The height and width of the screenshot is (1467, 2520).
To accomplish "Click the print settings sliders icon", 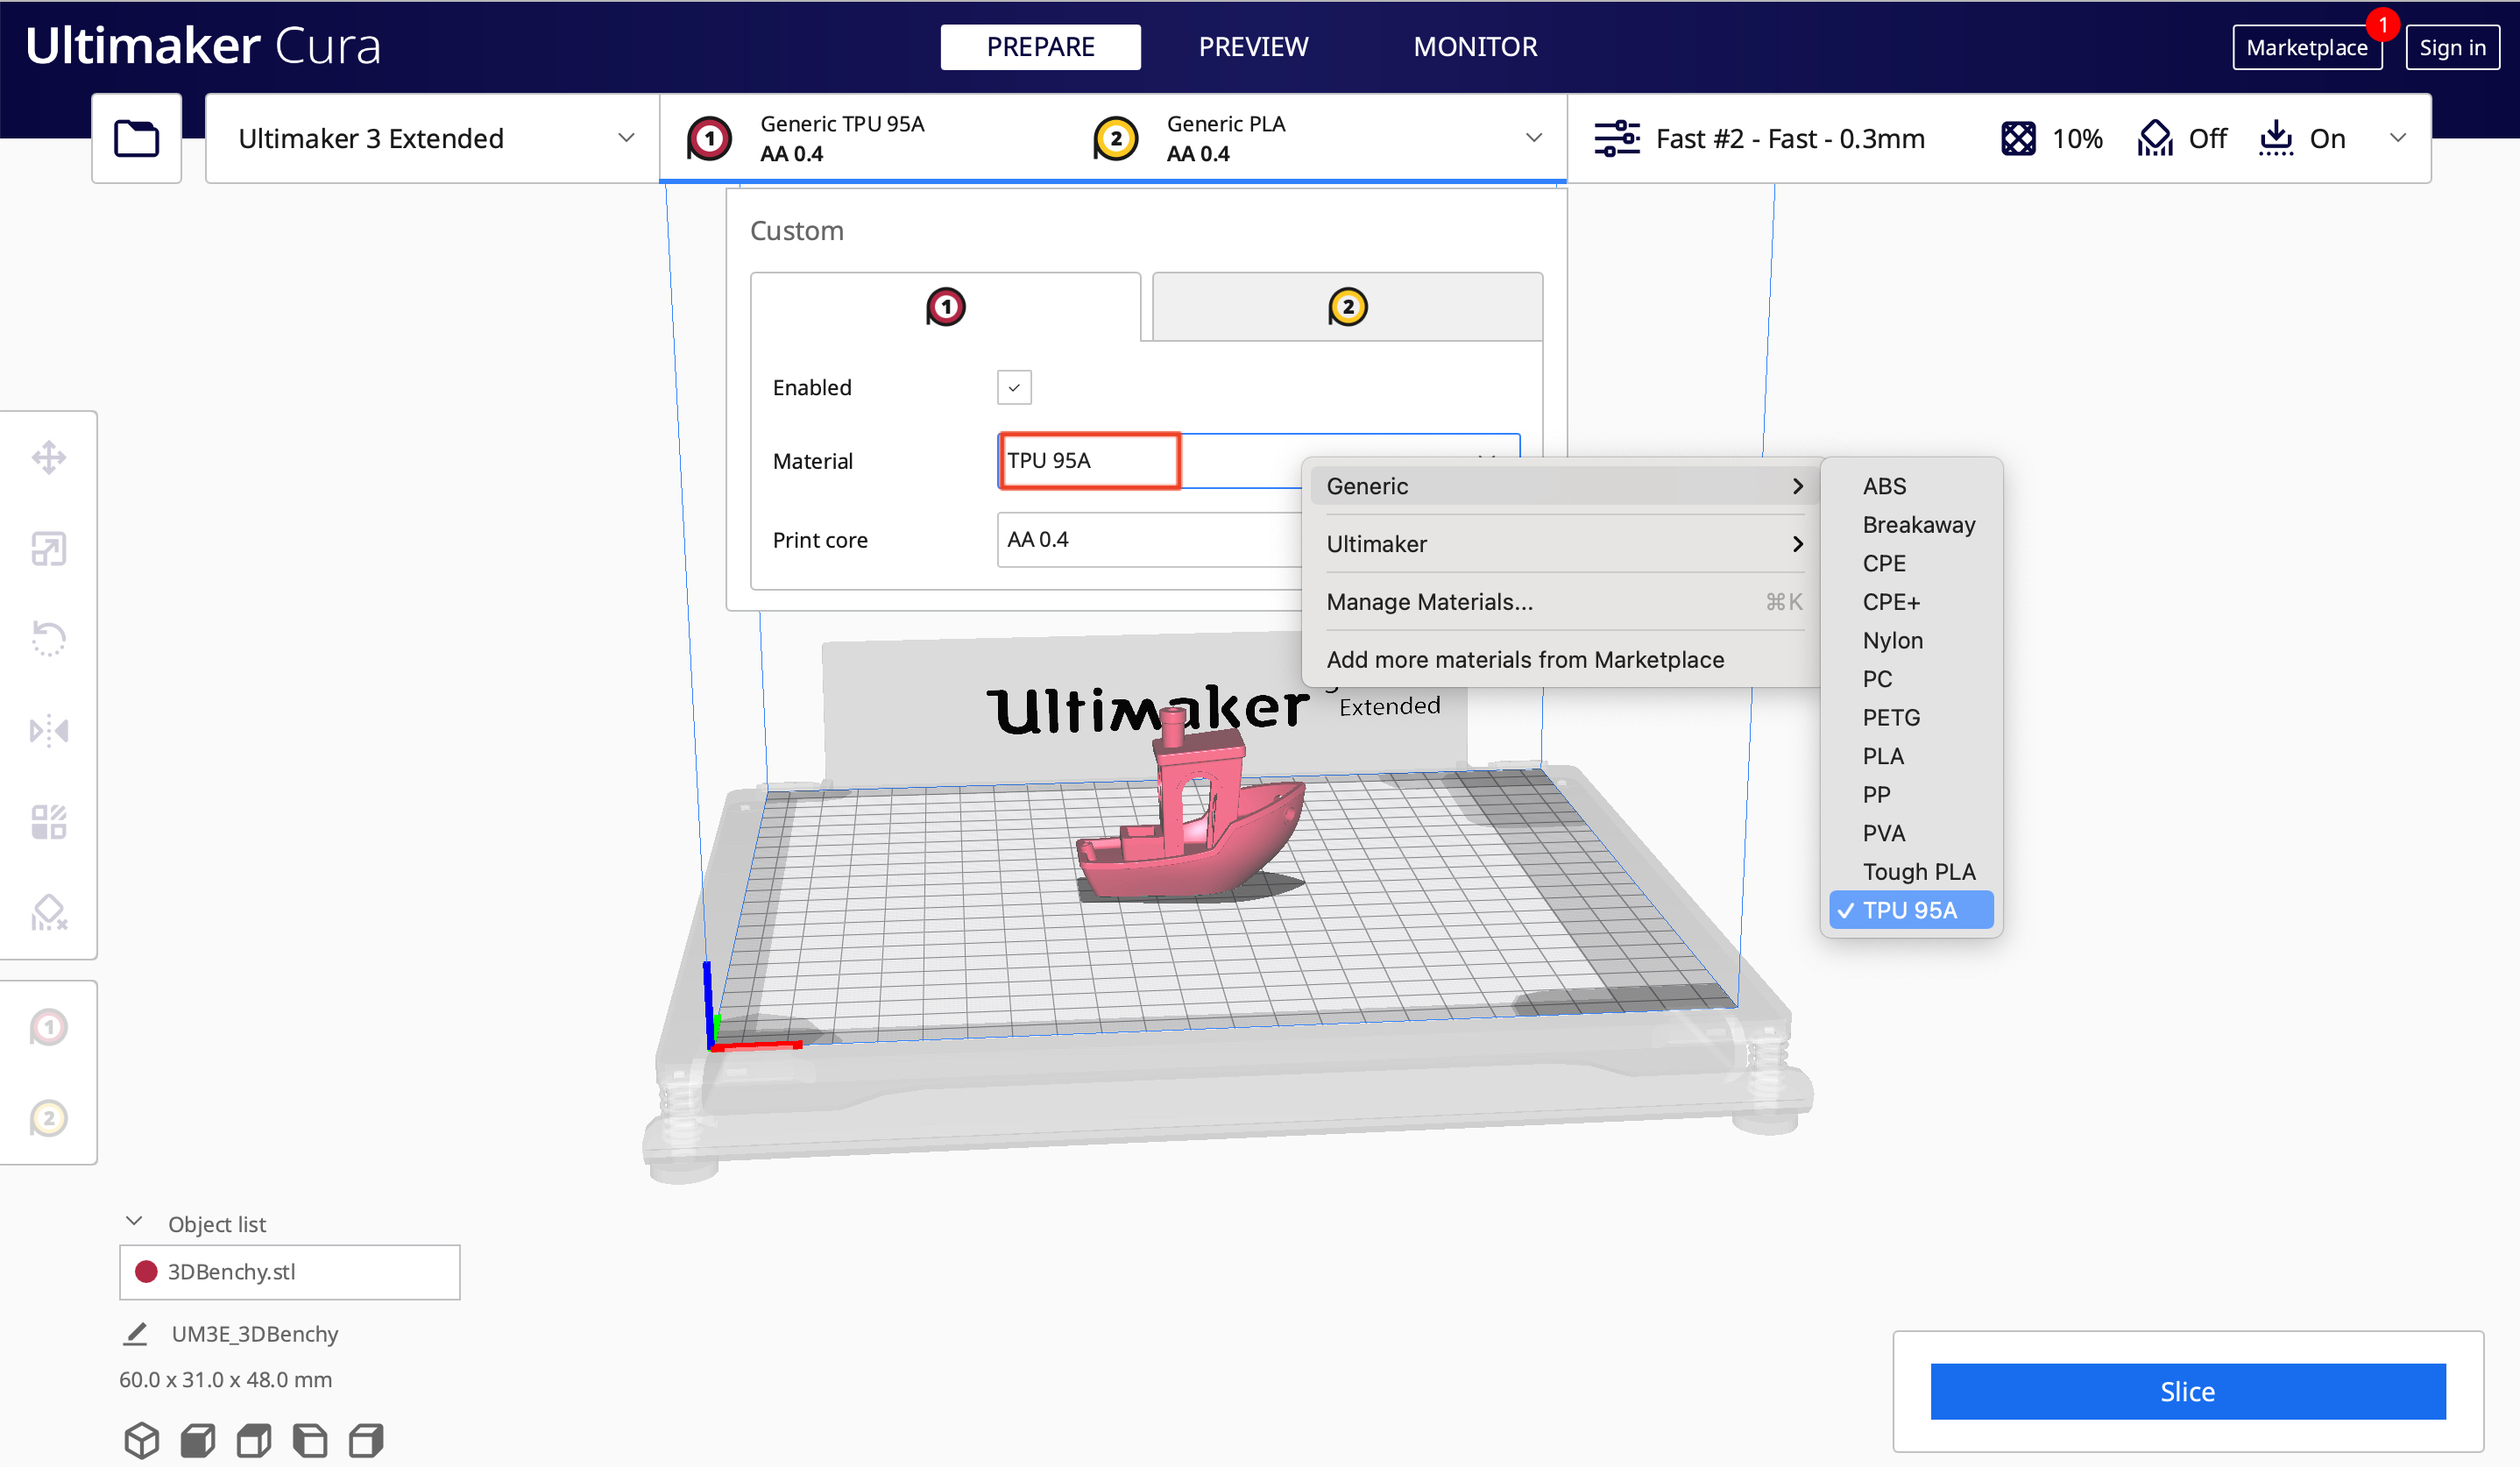I will (1616, 138).
